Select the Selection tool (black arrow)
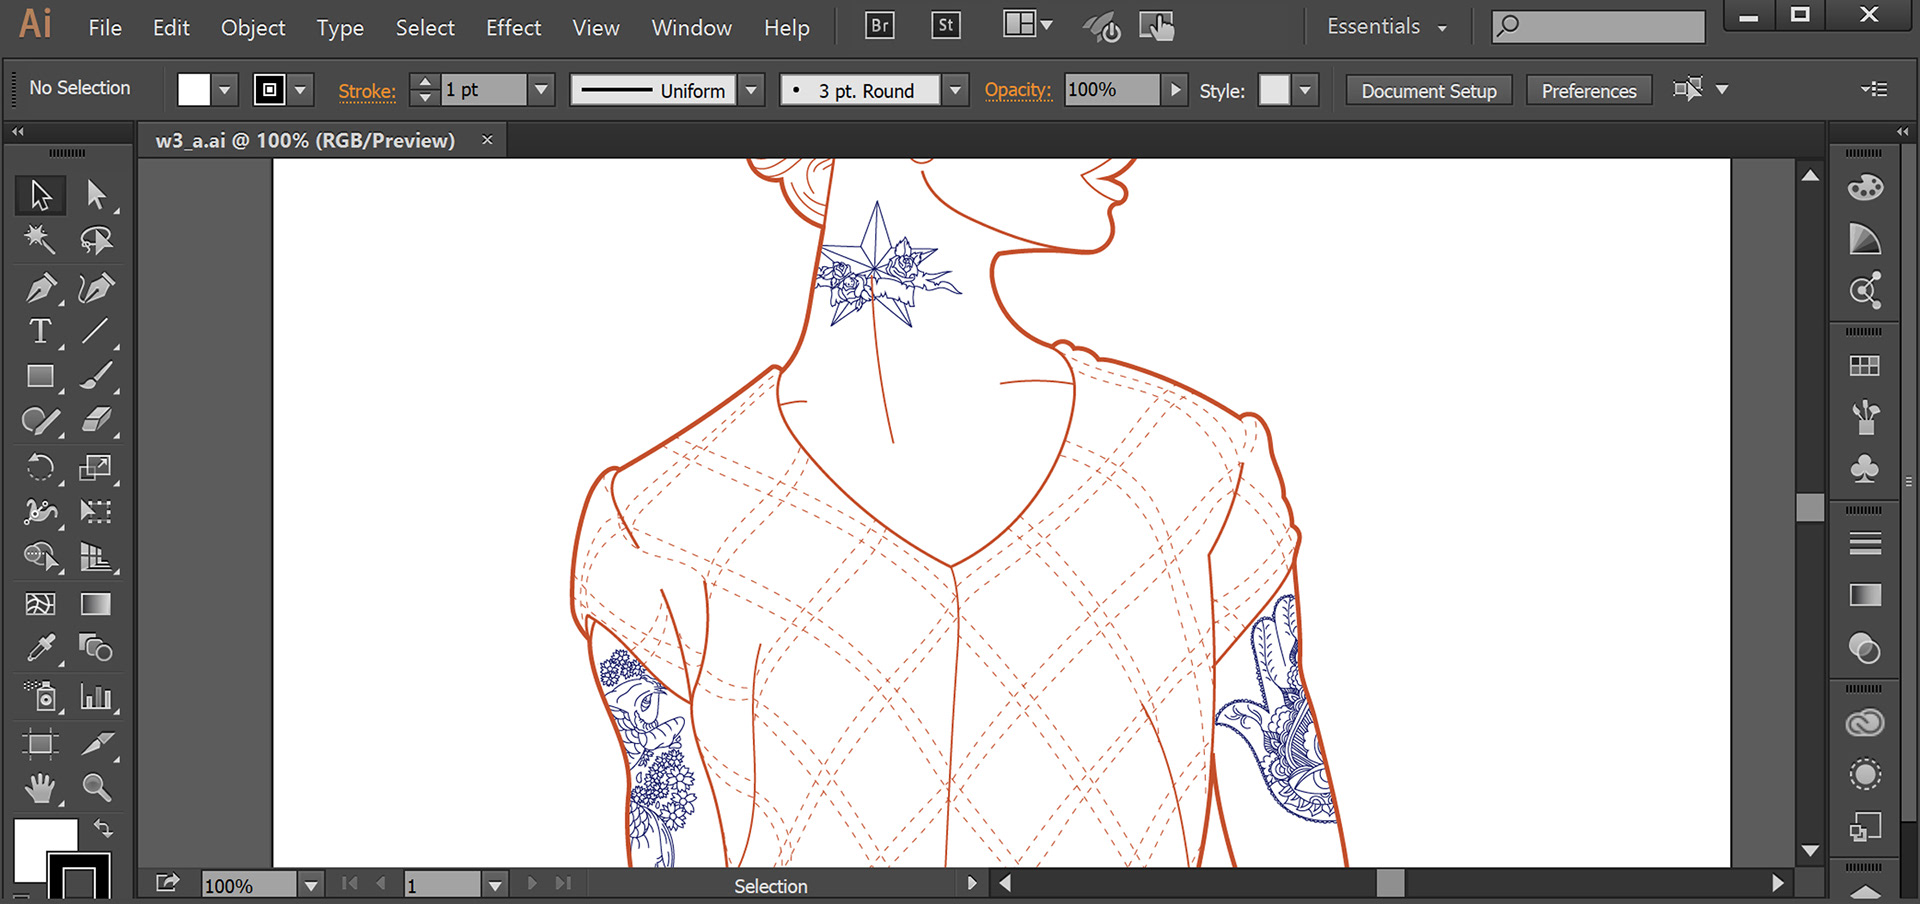Viewport: 1920px width, 904px height. [x=40, y=195]
